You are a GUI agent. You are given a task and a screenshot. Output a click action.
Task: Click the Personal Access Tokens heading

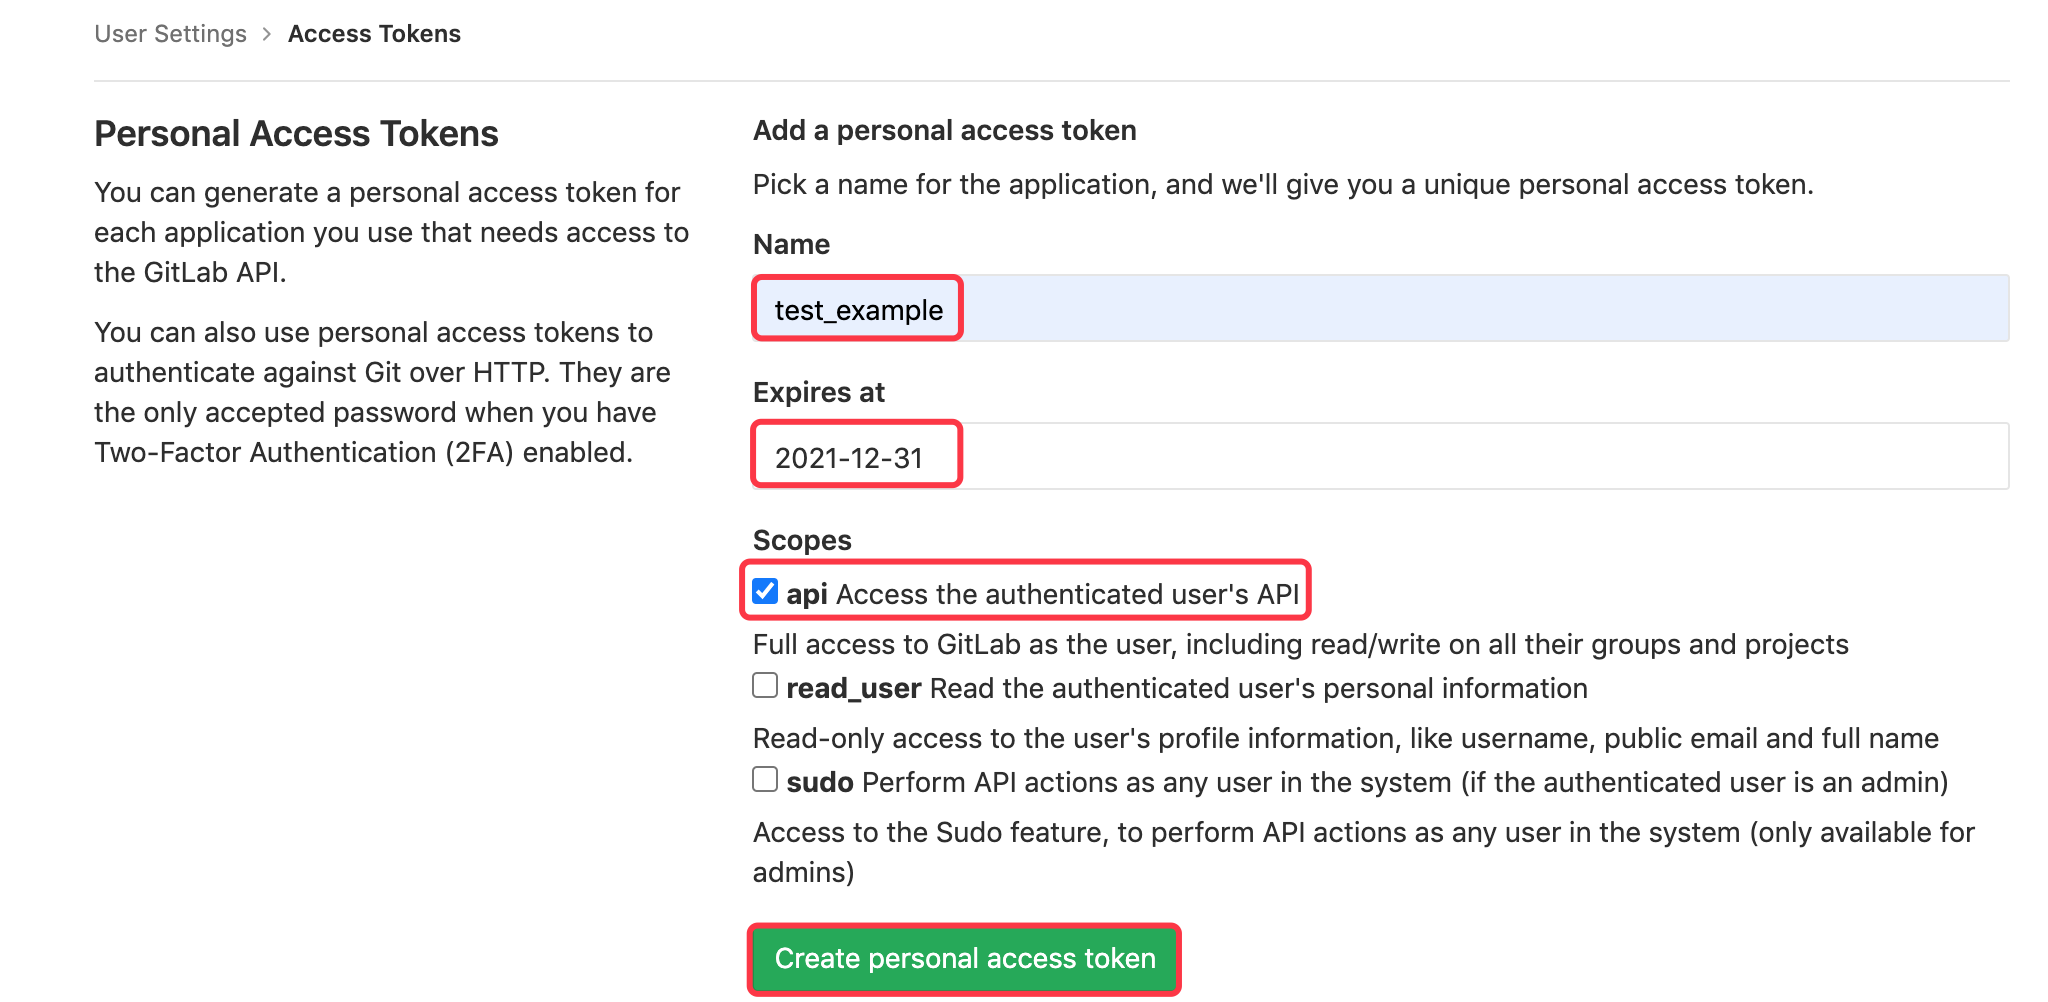coord(295,132)
